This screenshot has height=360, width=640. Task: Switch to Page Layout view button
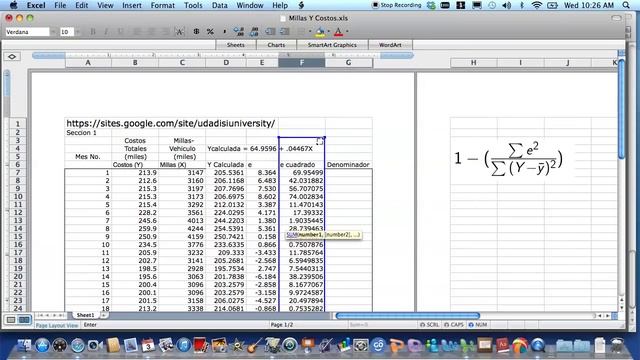click(24, 320)
